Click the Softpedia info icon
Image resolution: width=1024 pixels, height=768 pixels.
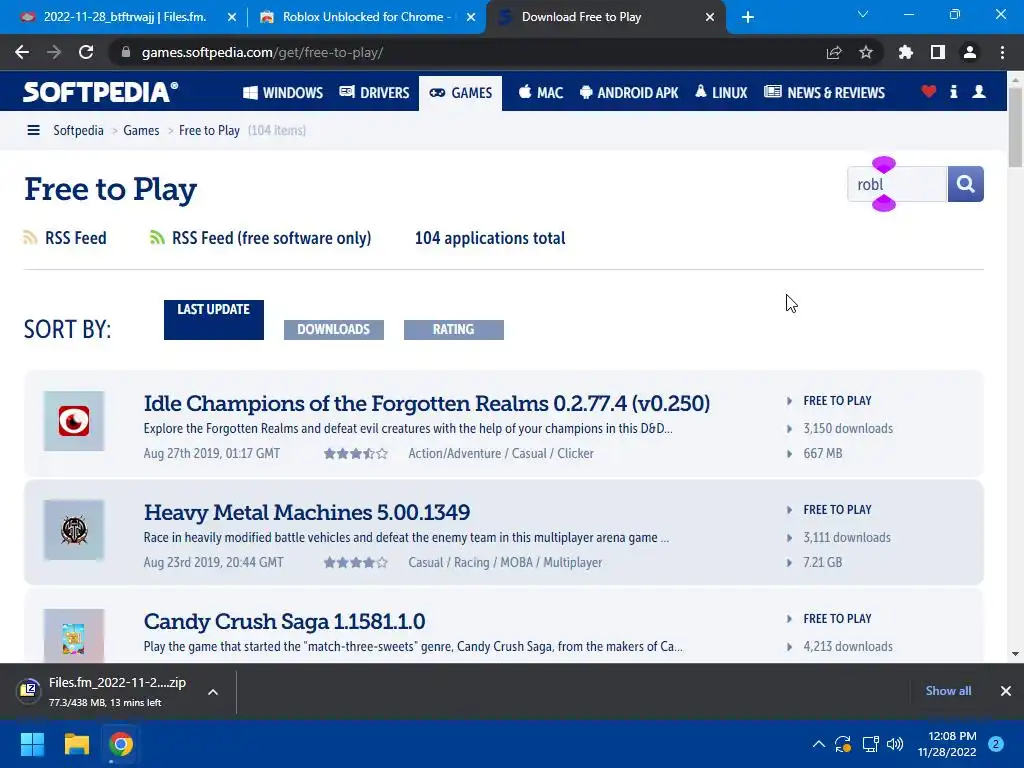953,92
